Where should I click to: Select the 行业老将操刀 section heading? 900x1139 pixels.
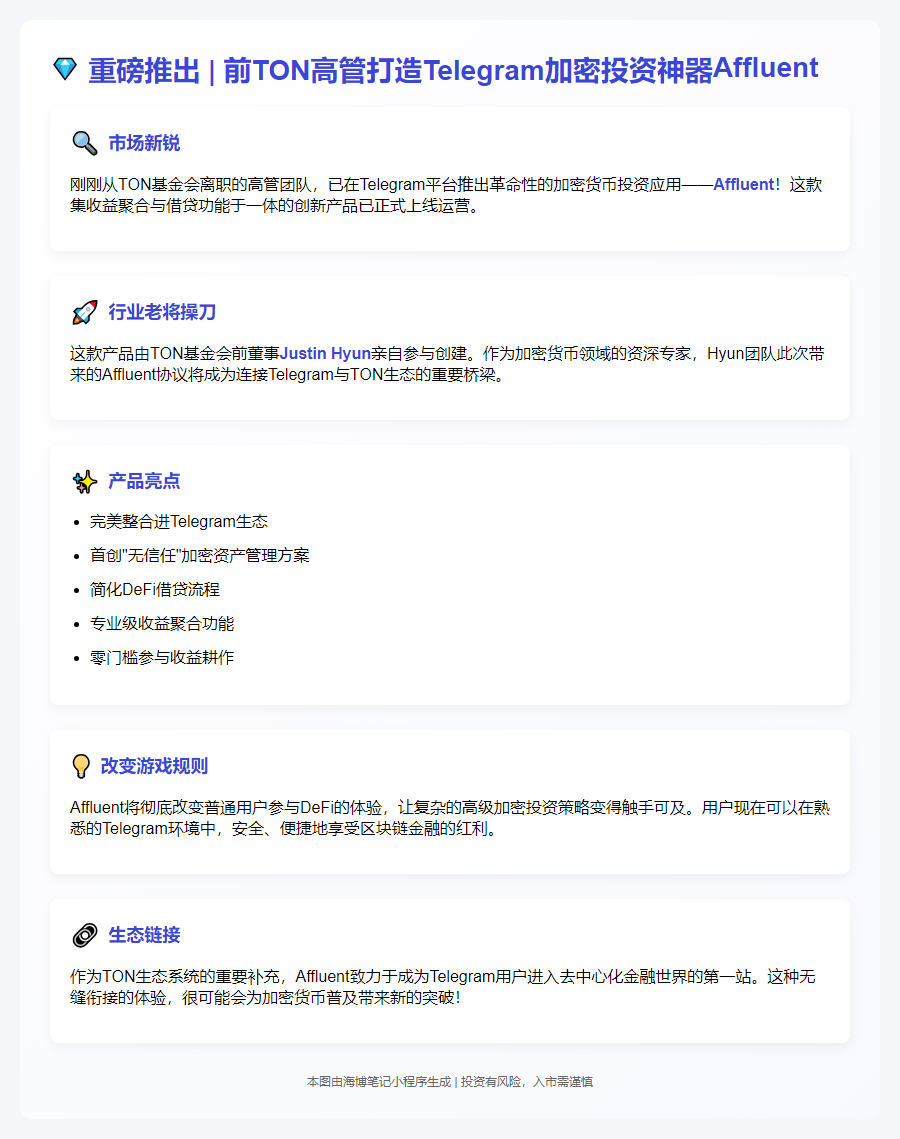[x=162, y=312]
